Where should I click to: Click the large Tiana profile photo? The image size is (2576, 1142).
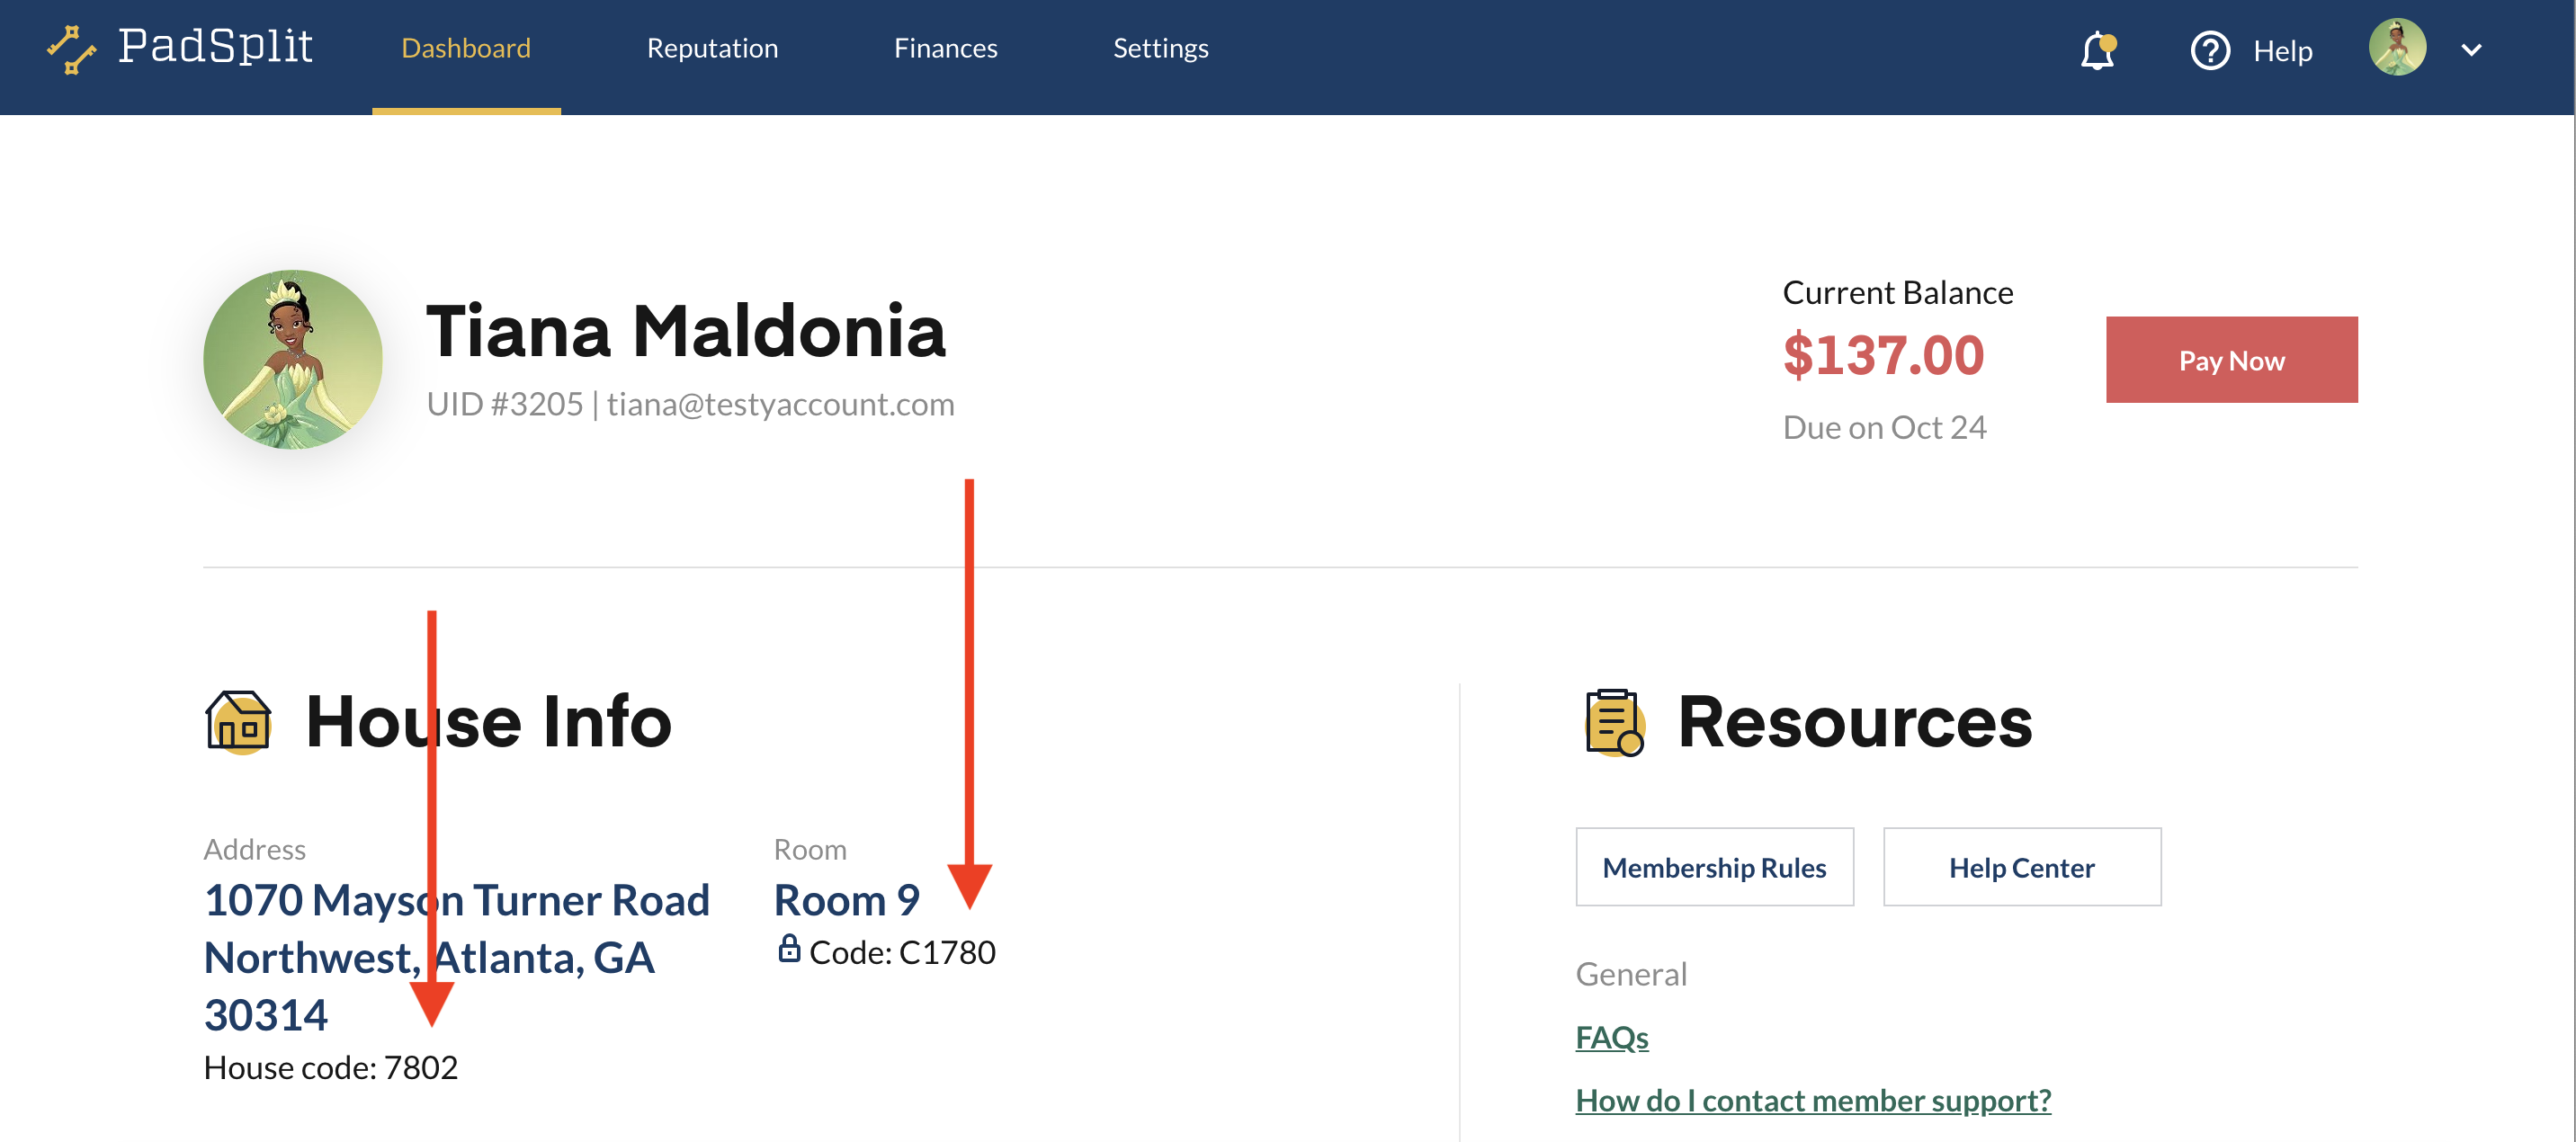pyautogui.click(x=293, y=359)
